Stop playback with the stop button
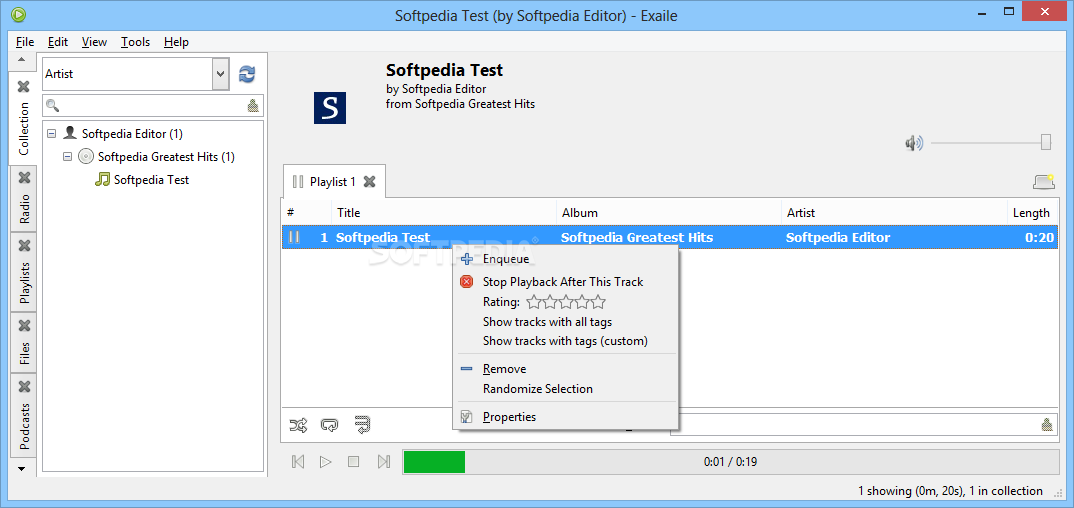Viewport: 1074px width, 508px height. click(x=353, y=462)
